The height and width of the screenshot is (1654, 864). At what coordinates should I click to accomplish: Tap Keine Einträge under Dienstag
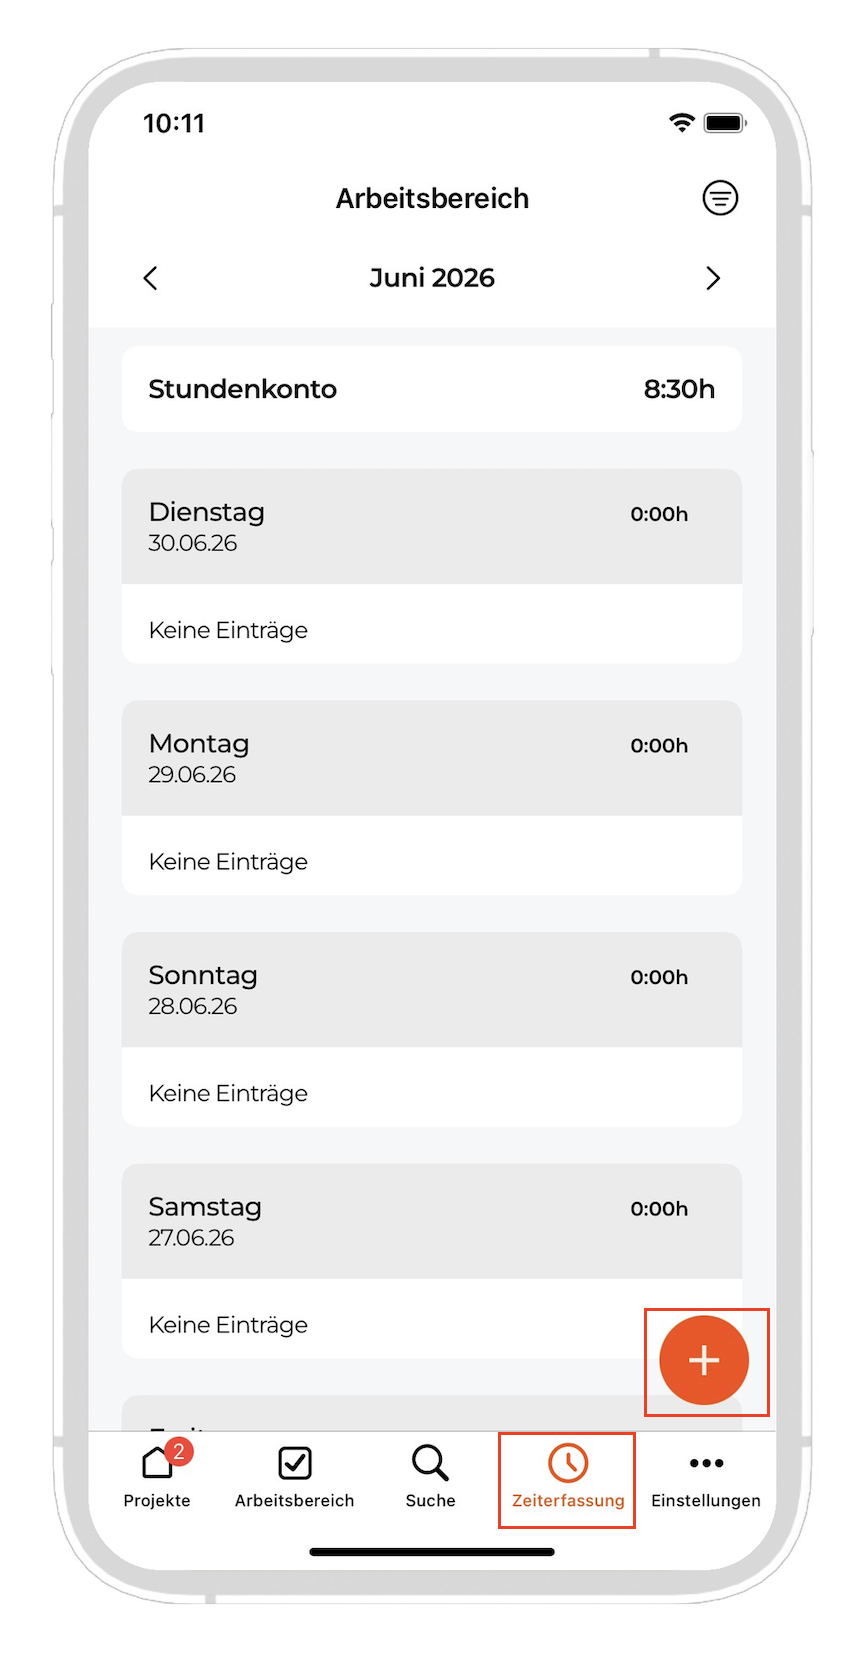click(x=228, y=630)
